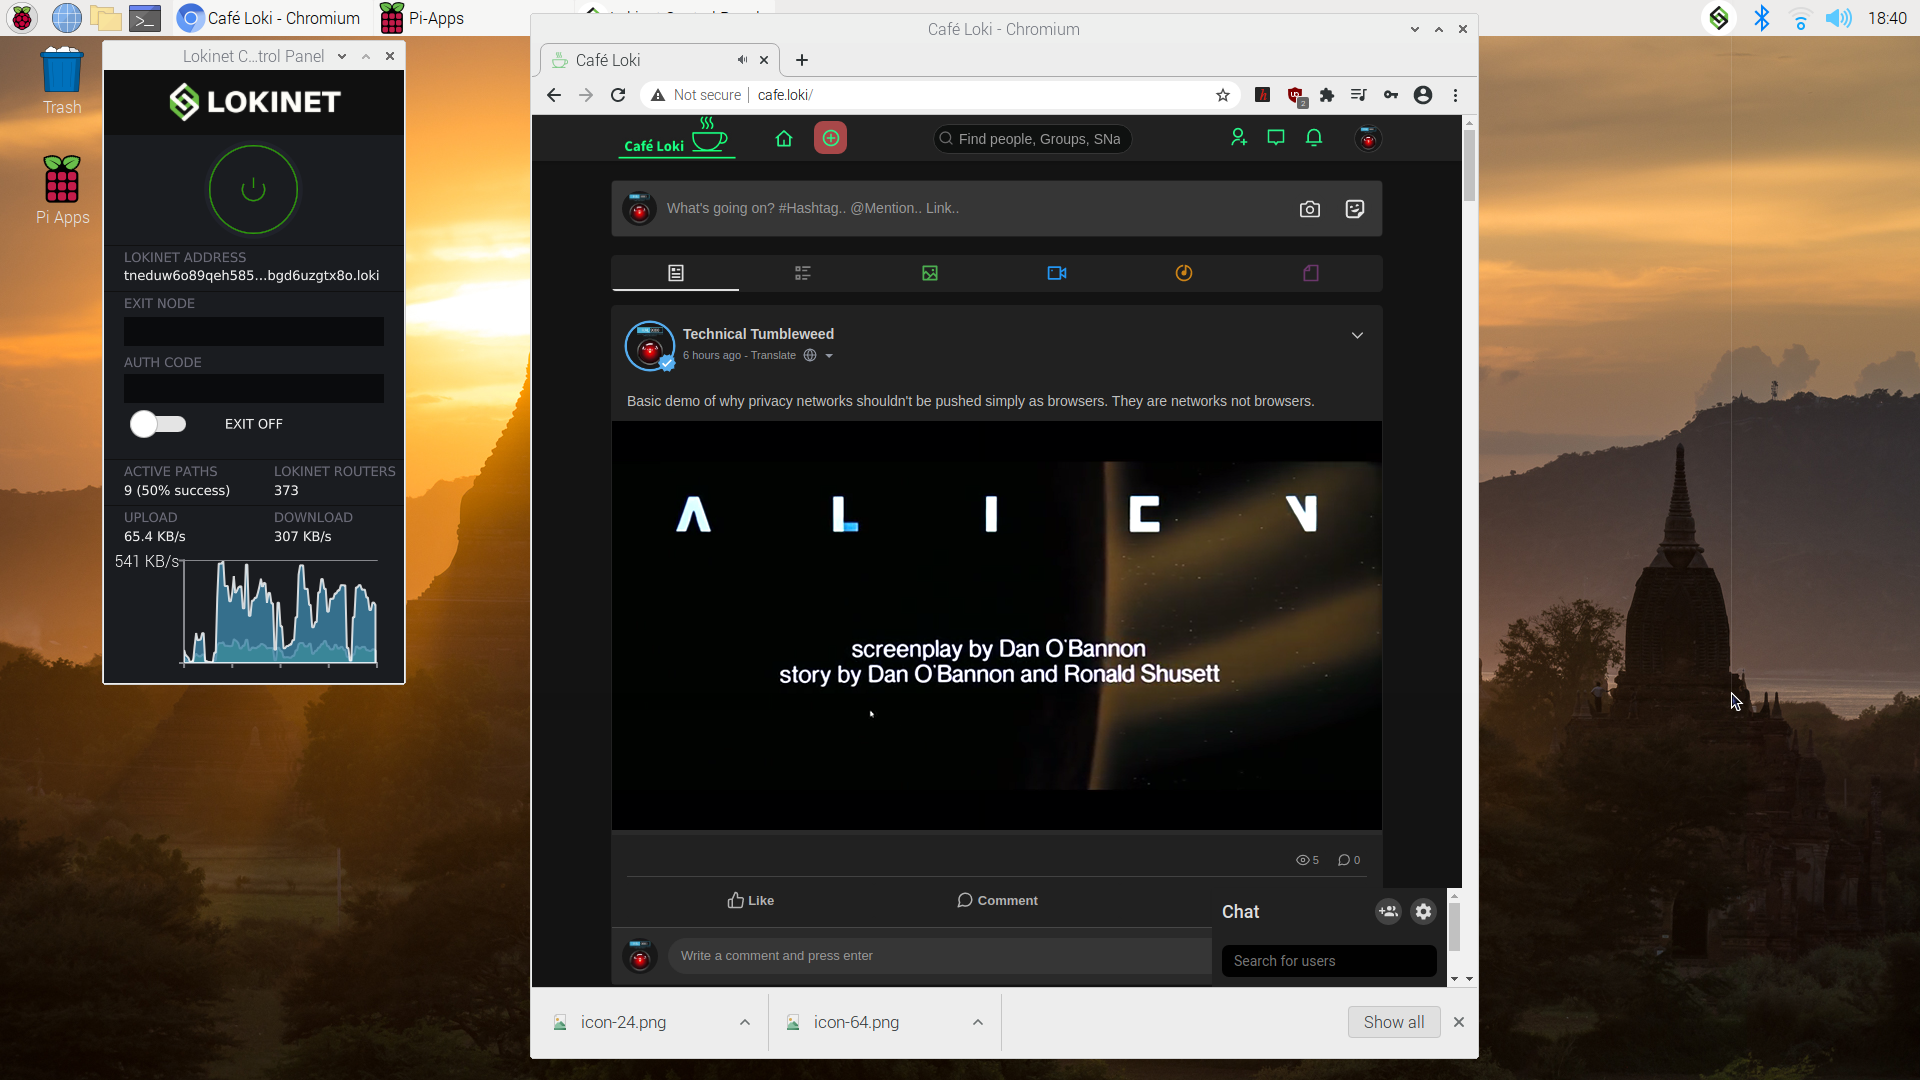Click the Comment button on the post
1920x1080 pixels.
tap(997, 900)
